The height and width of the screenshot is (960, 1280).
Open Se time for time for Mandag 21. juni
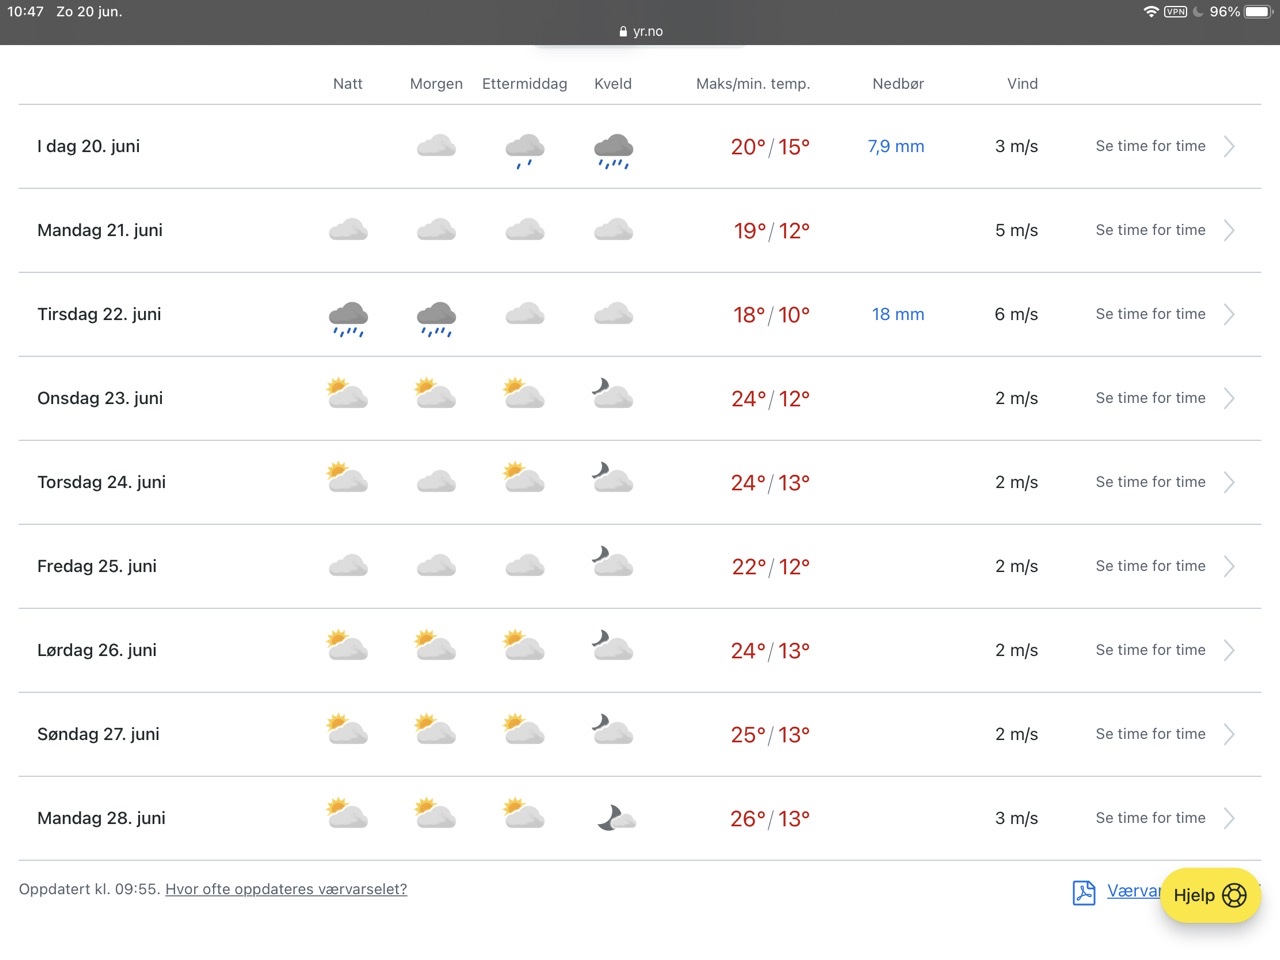pyautogui.click(x=1150, y=230)
